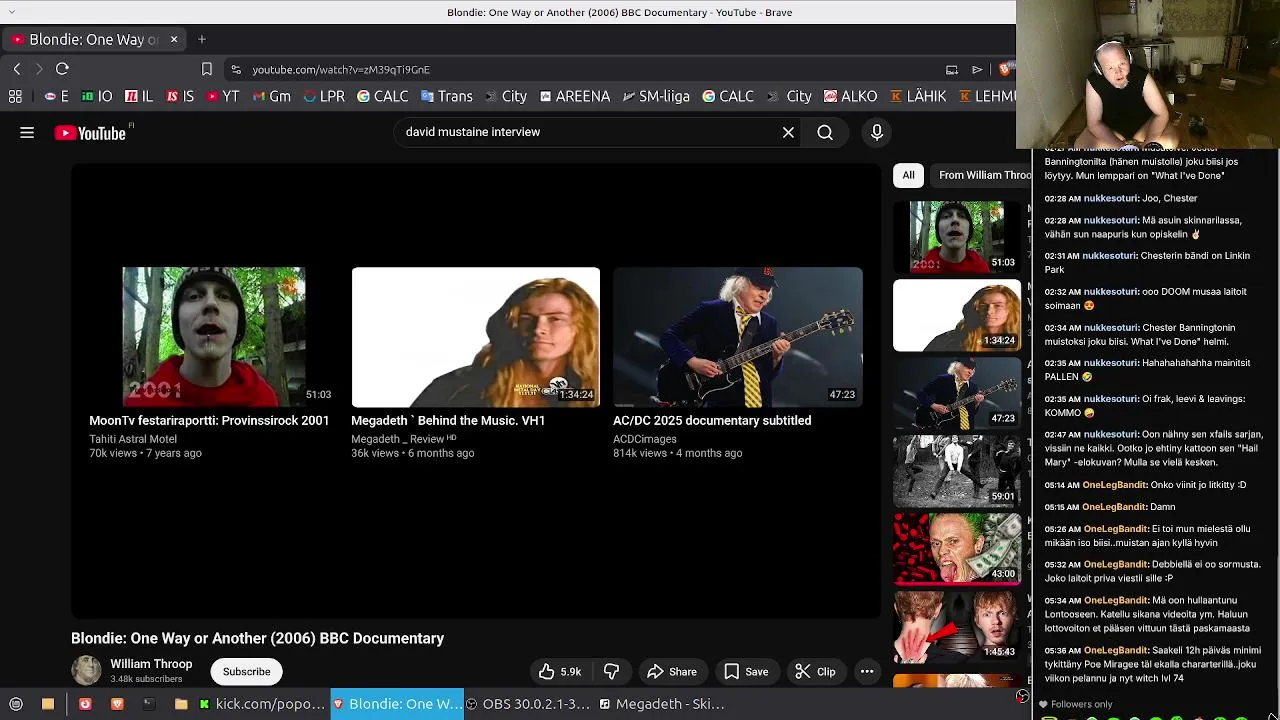Subscribe to William Throop

(246, 672)
